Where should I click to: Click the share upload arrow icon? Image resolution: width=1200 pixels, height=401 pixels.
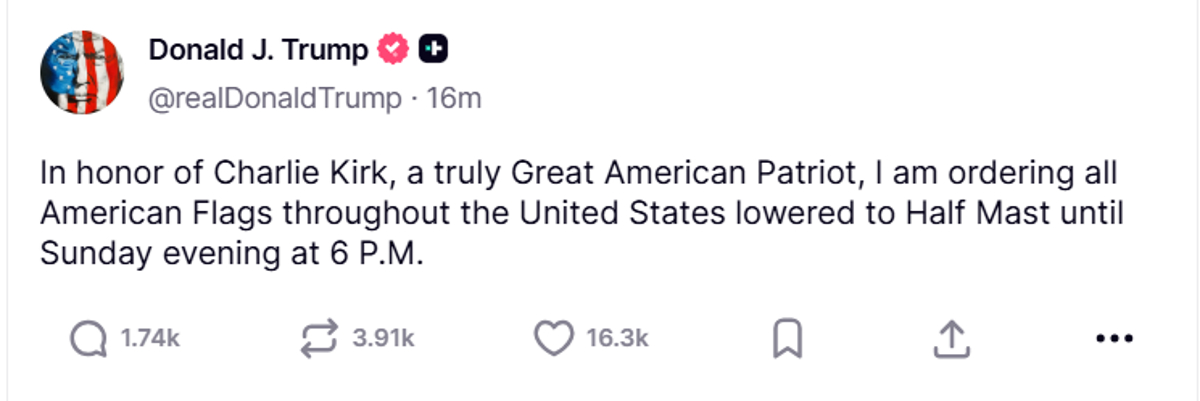952,339
